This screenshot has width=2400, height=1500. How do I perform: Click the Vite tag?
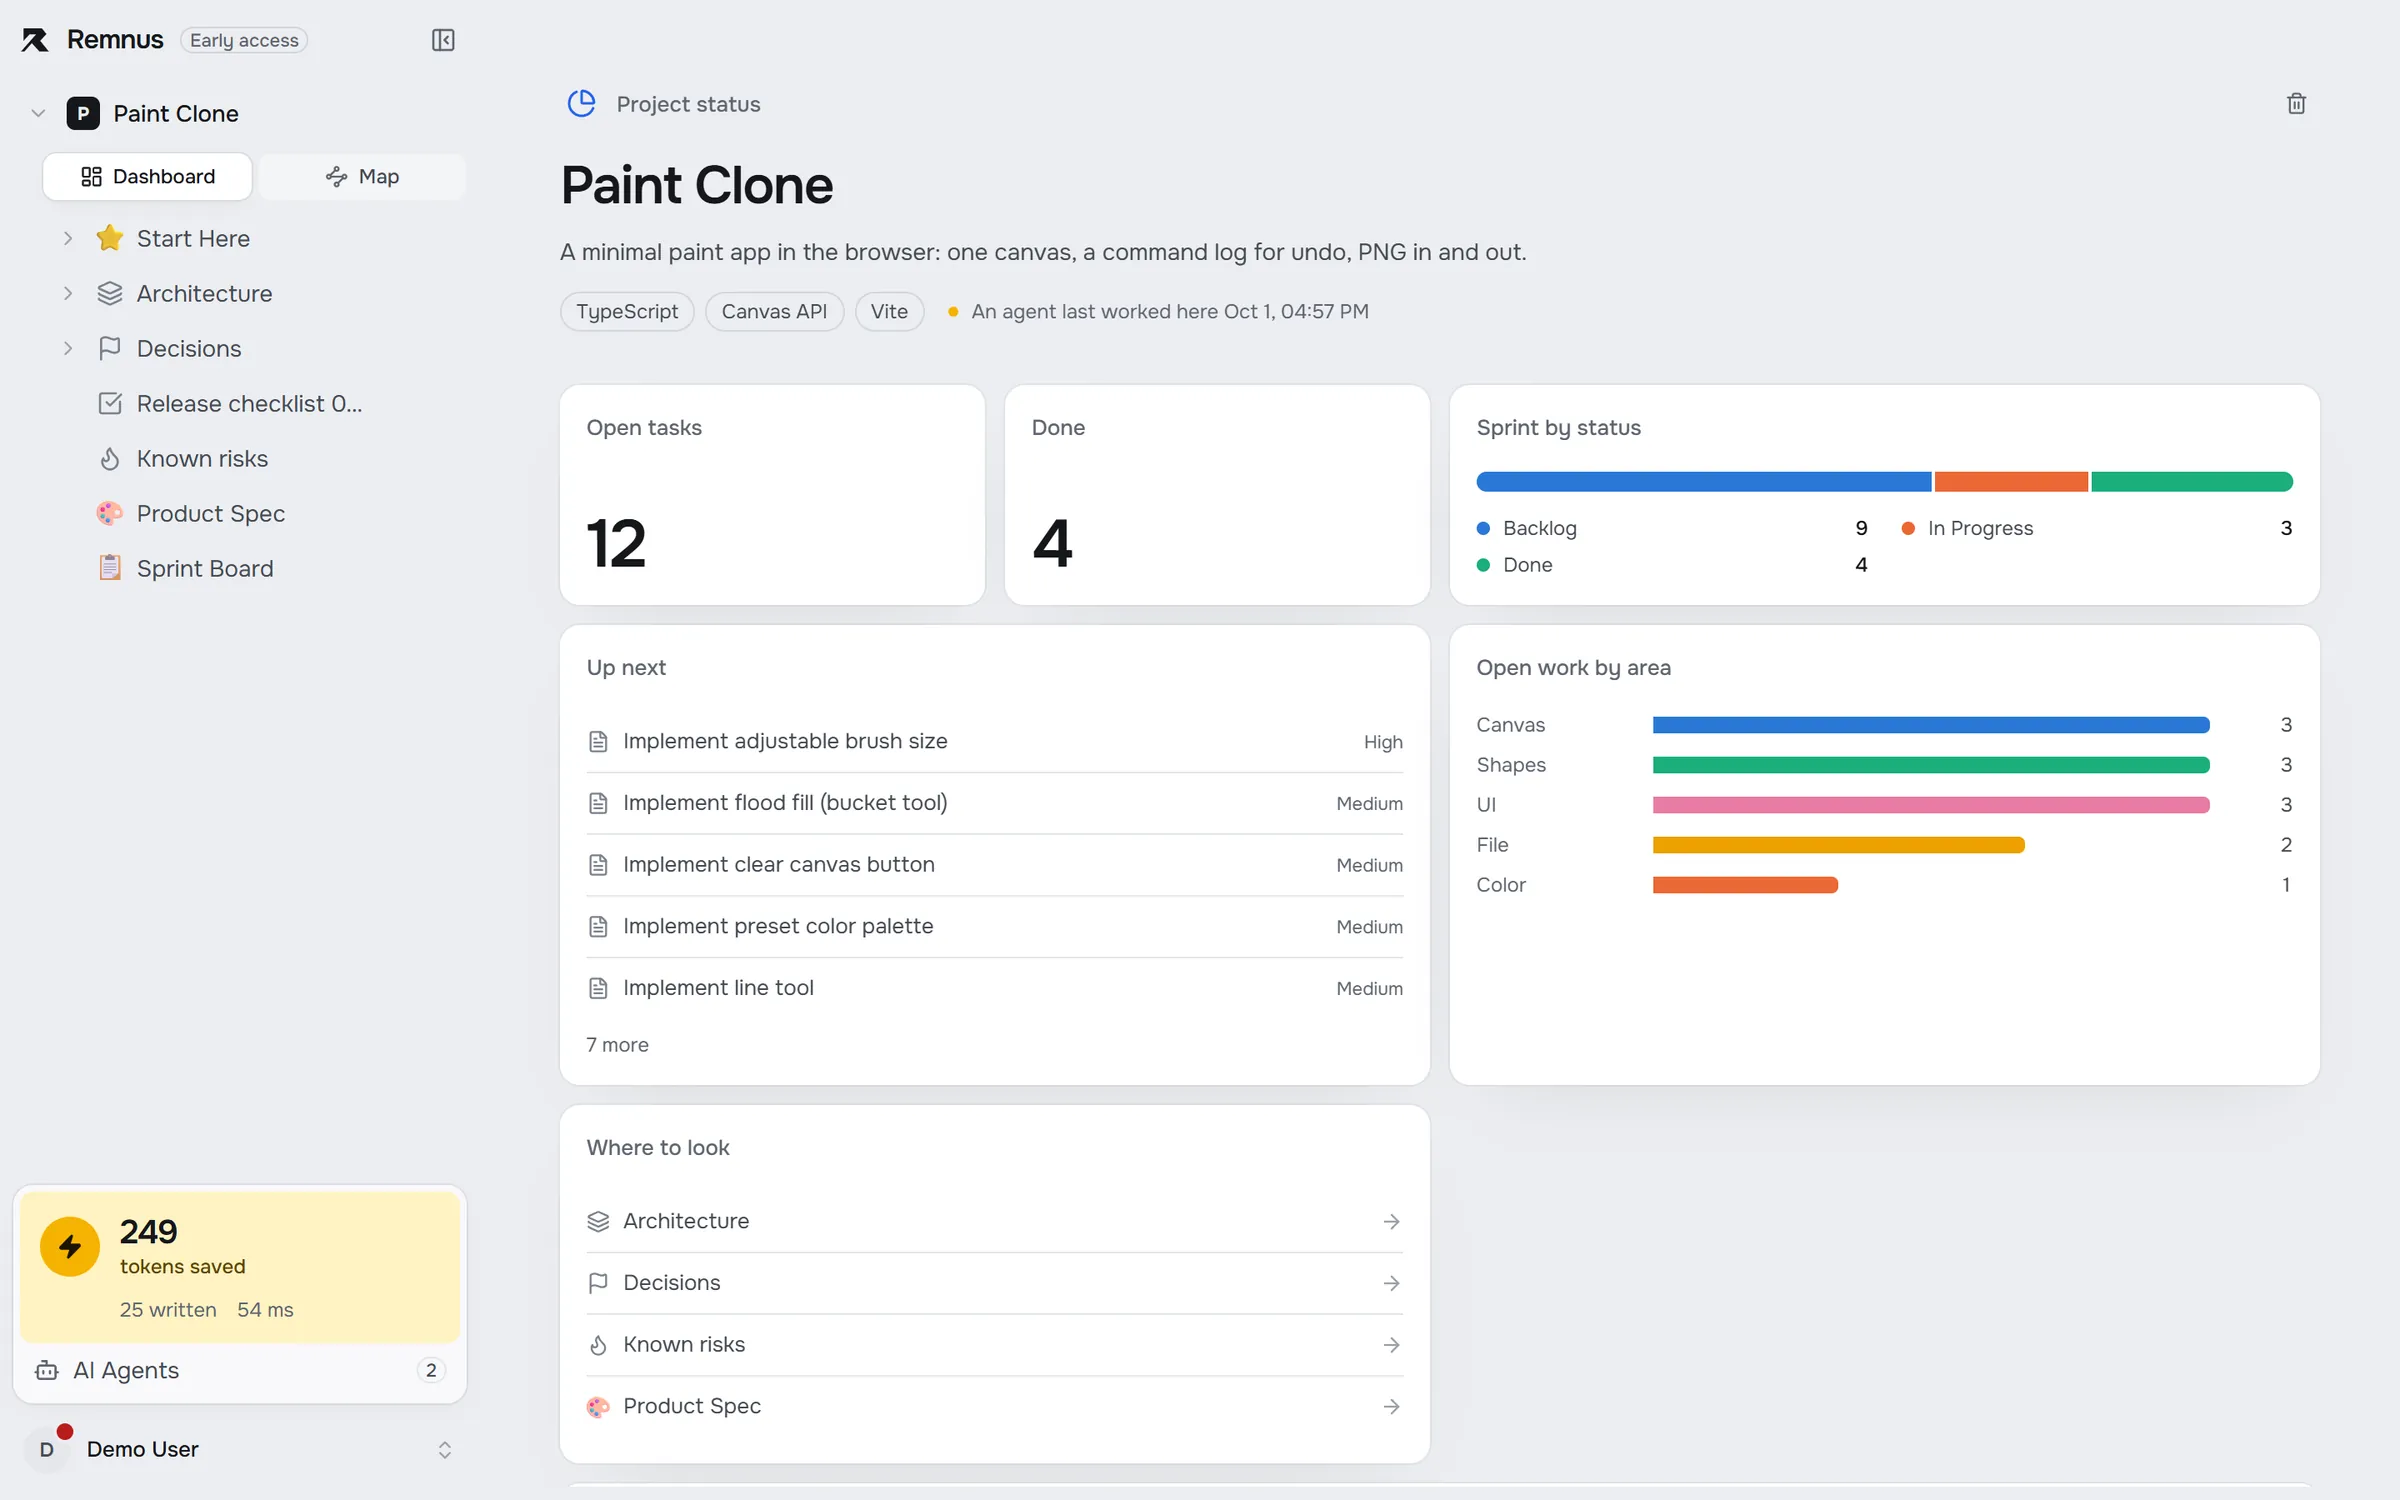click(x=889, y=311)
